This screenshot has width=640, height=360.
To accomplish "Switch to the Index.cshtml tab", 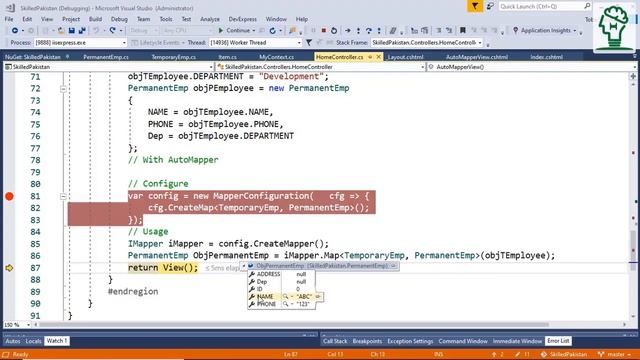I will coord(547,57).
